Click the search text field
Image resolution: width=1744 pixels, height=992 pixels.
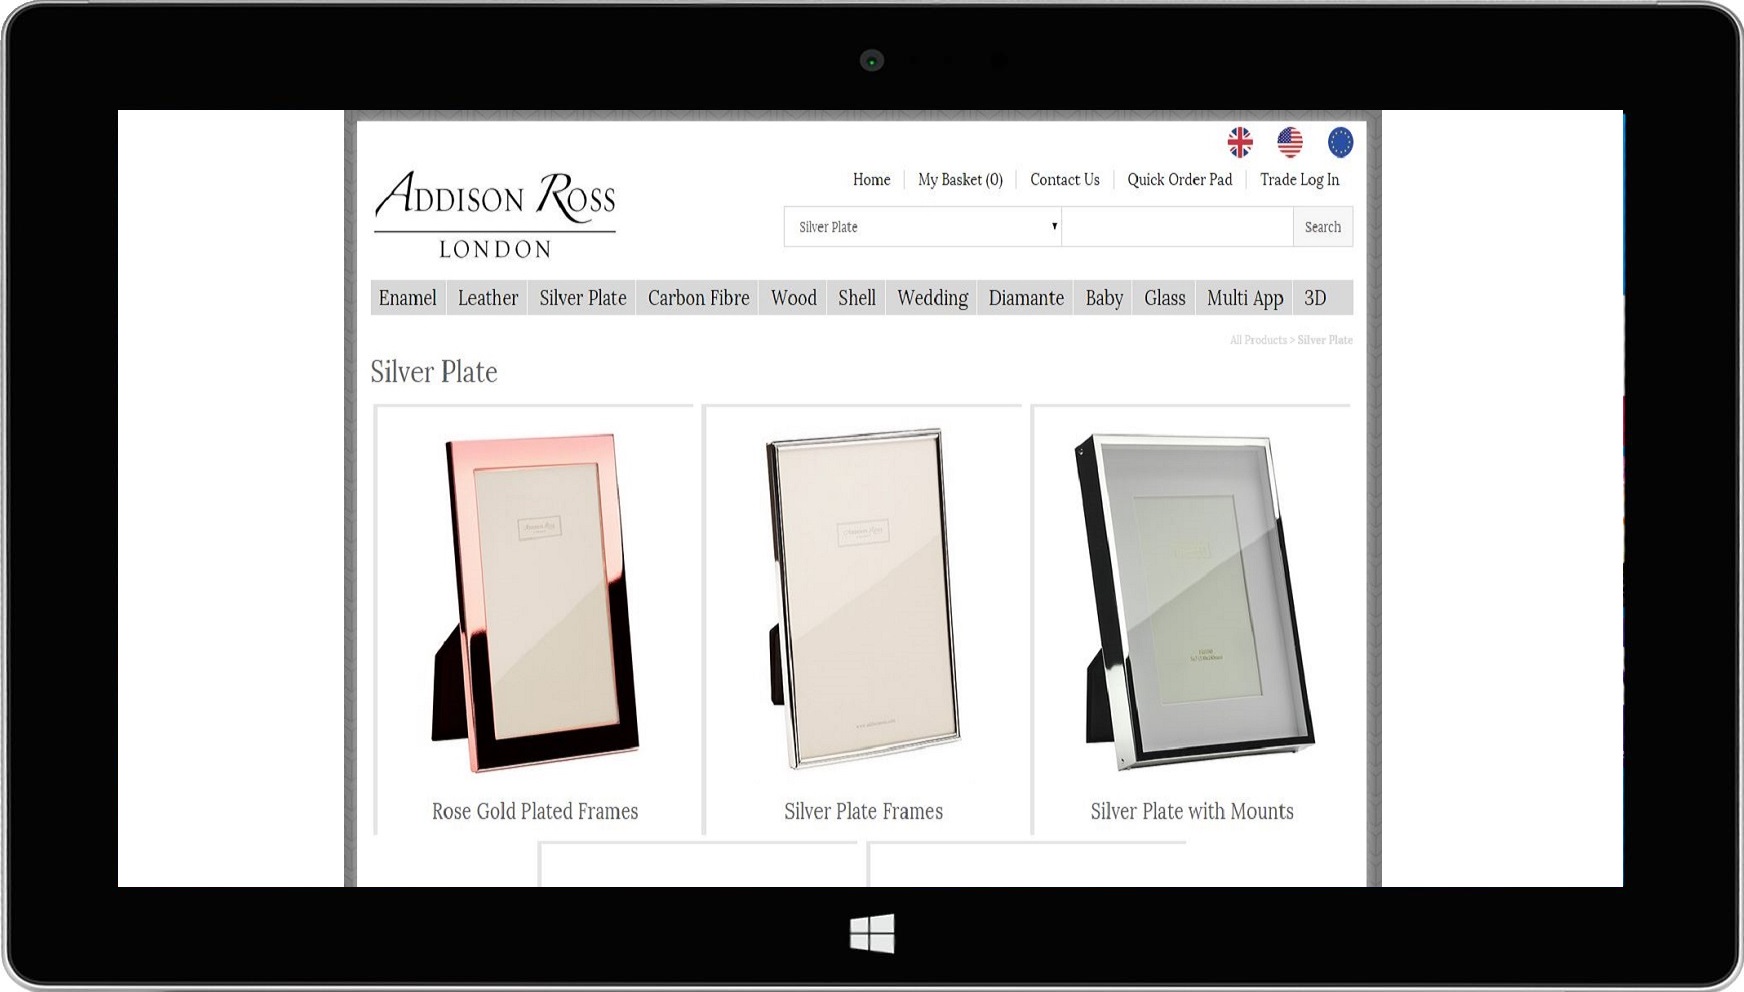point(1177,227)
